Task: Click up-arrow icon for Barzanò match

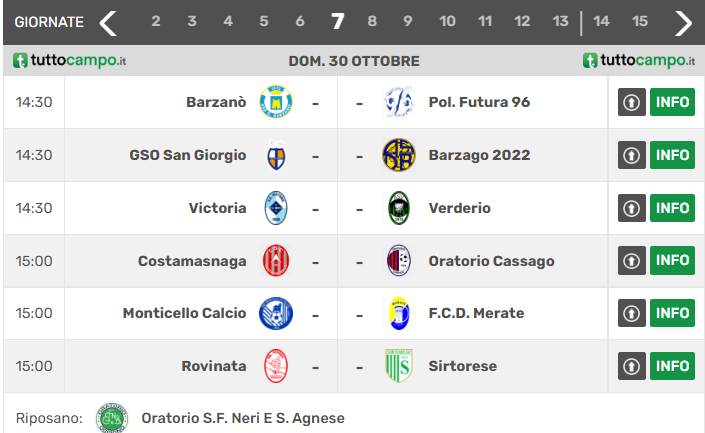Action: (x=632, y=102)
